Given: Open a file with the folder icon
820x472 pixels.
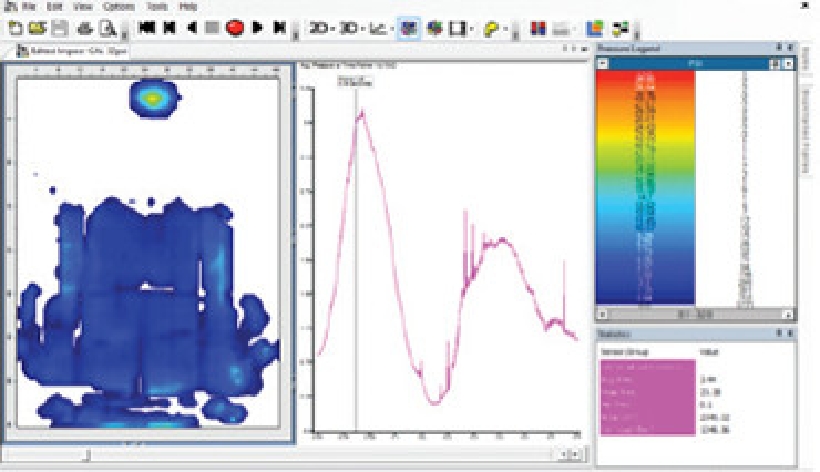Looking at the screenshot, I should tap(35, 27).
